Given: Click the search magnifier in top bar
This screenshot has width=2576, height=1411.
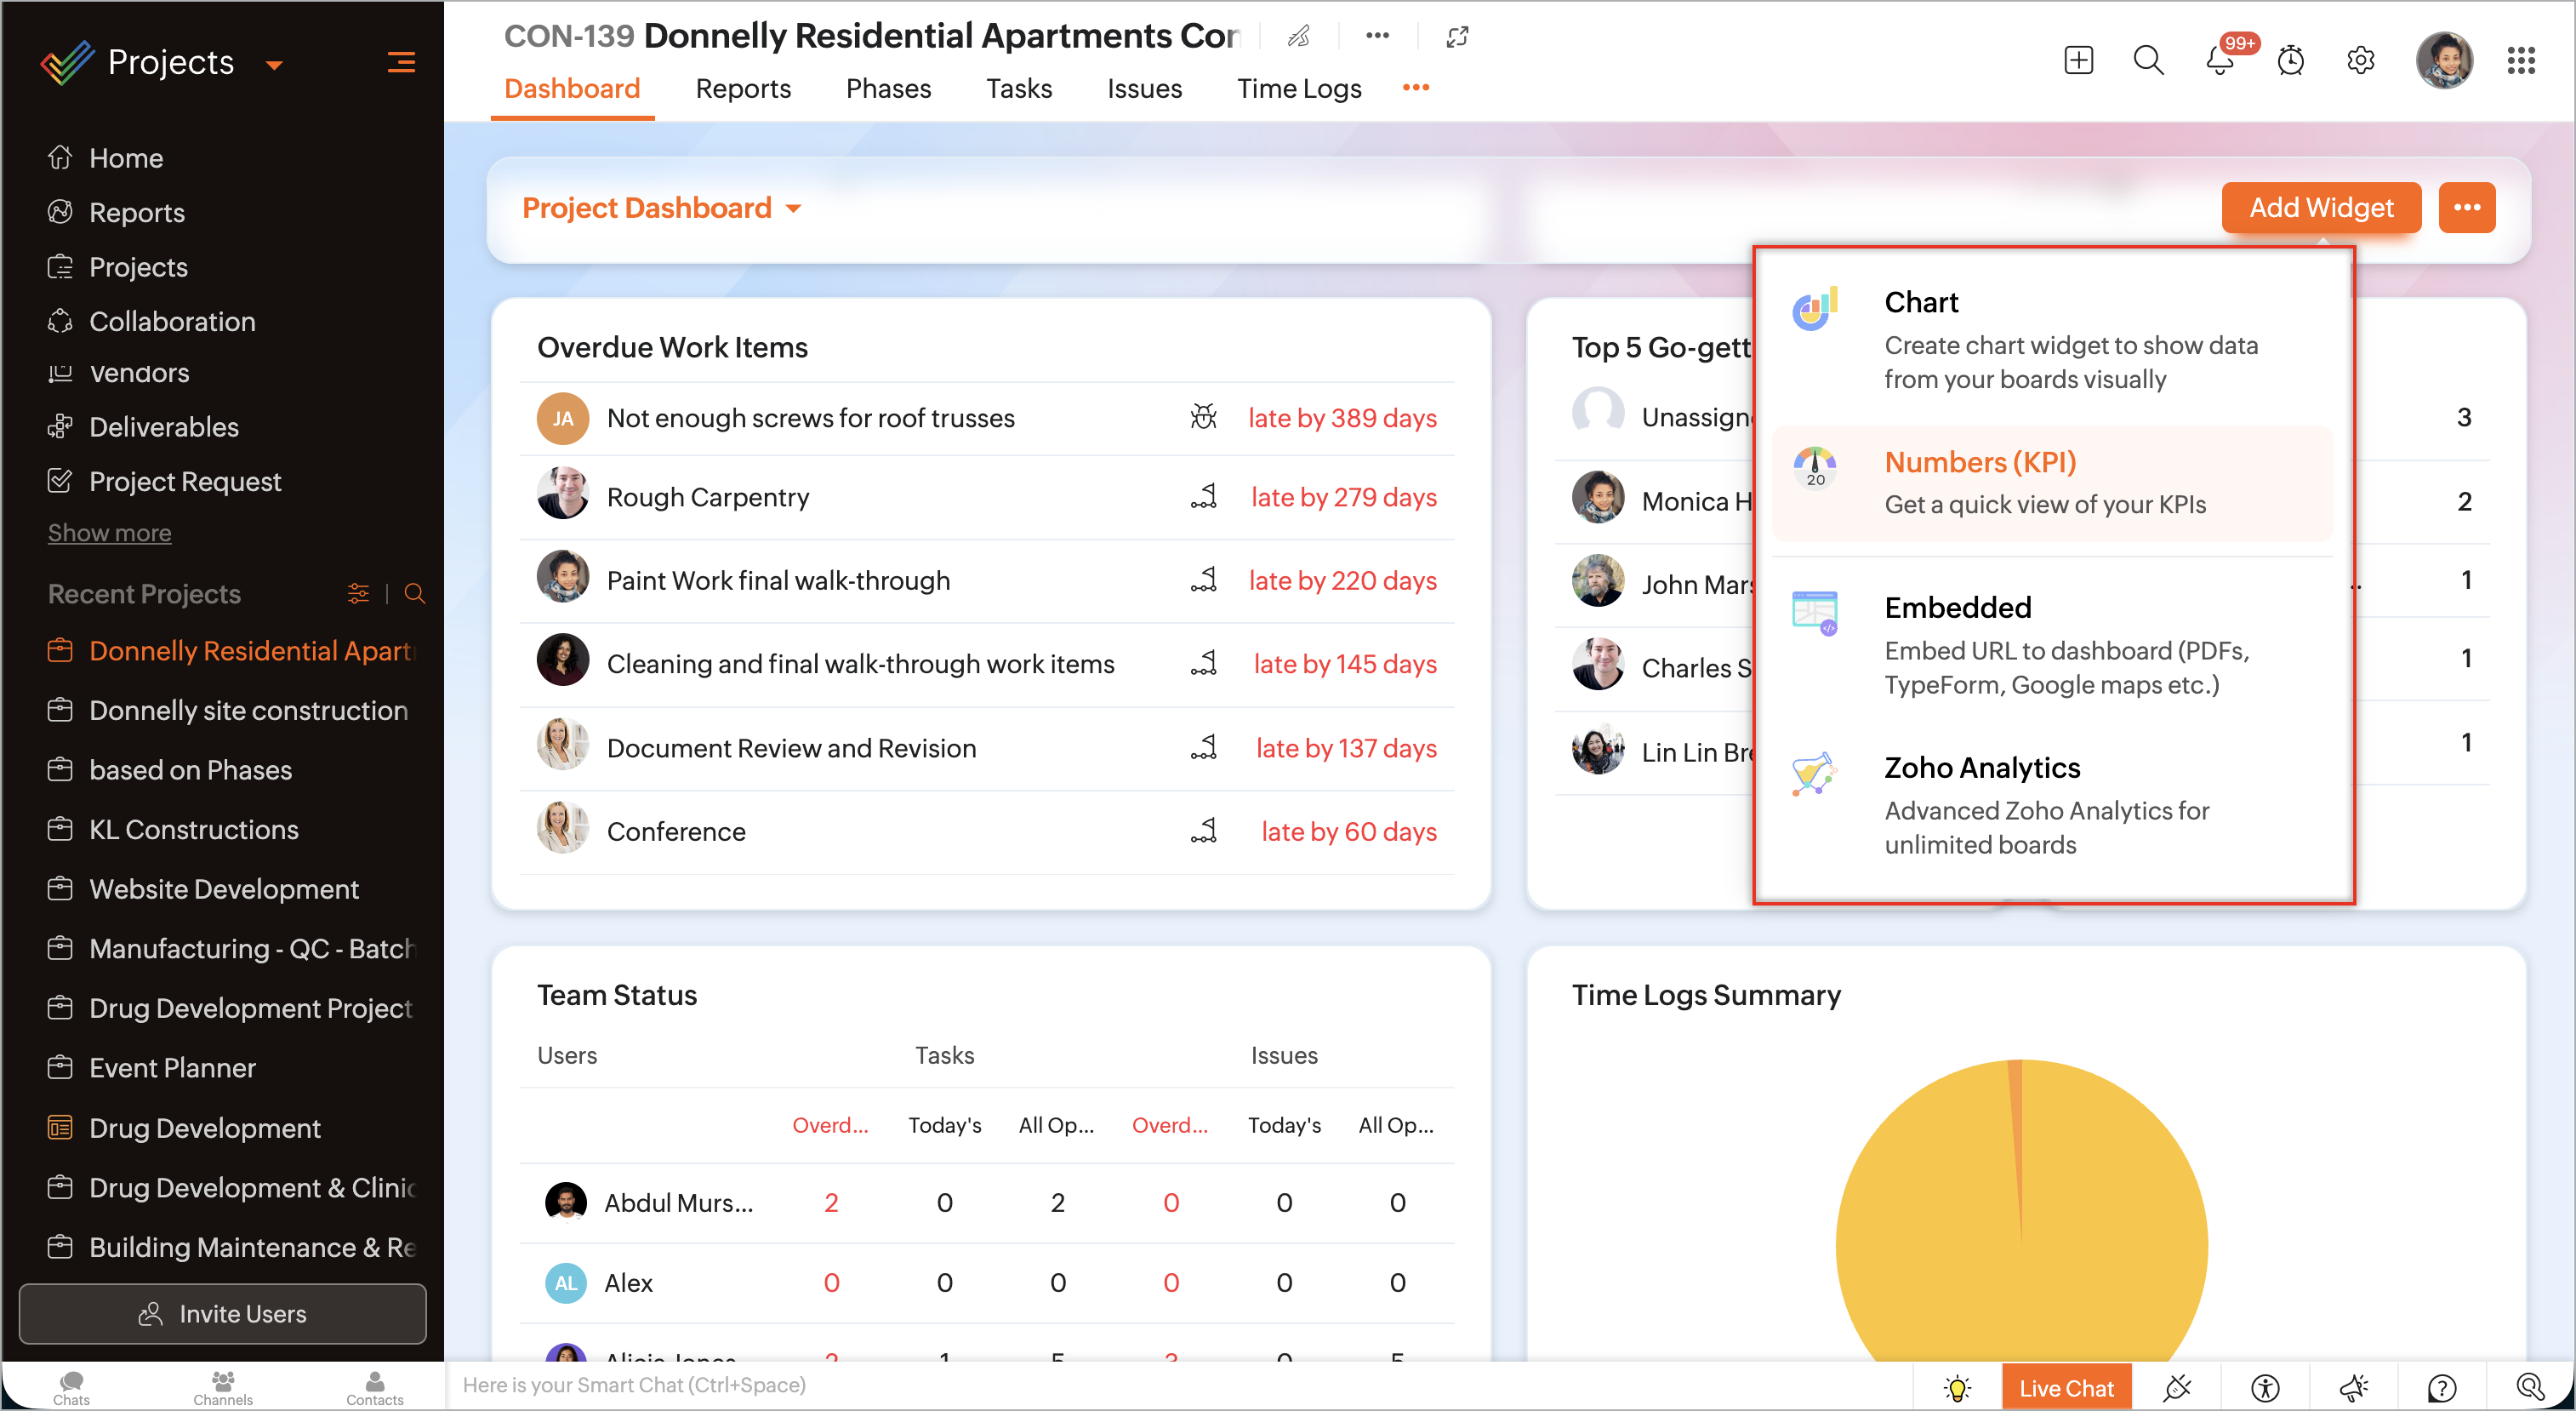Looking at the screenshot, I should point(2148,61).
